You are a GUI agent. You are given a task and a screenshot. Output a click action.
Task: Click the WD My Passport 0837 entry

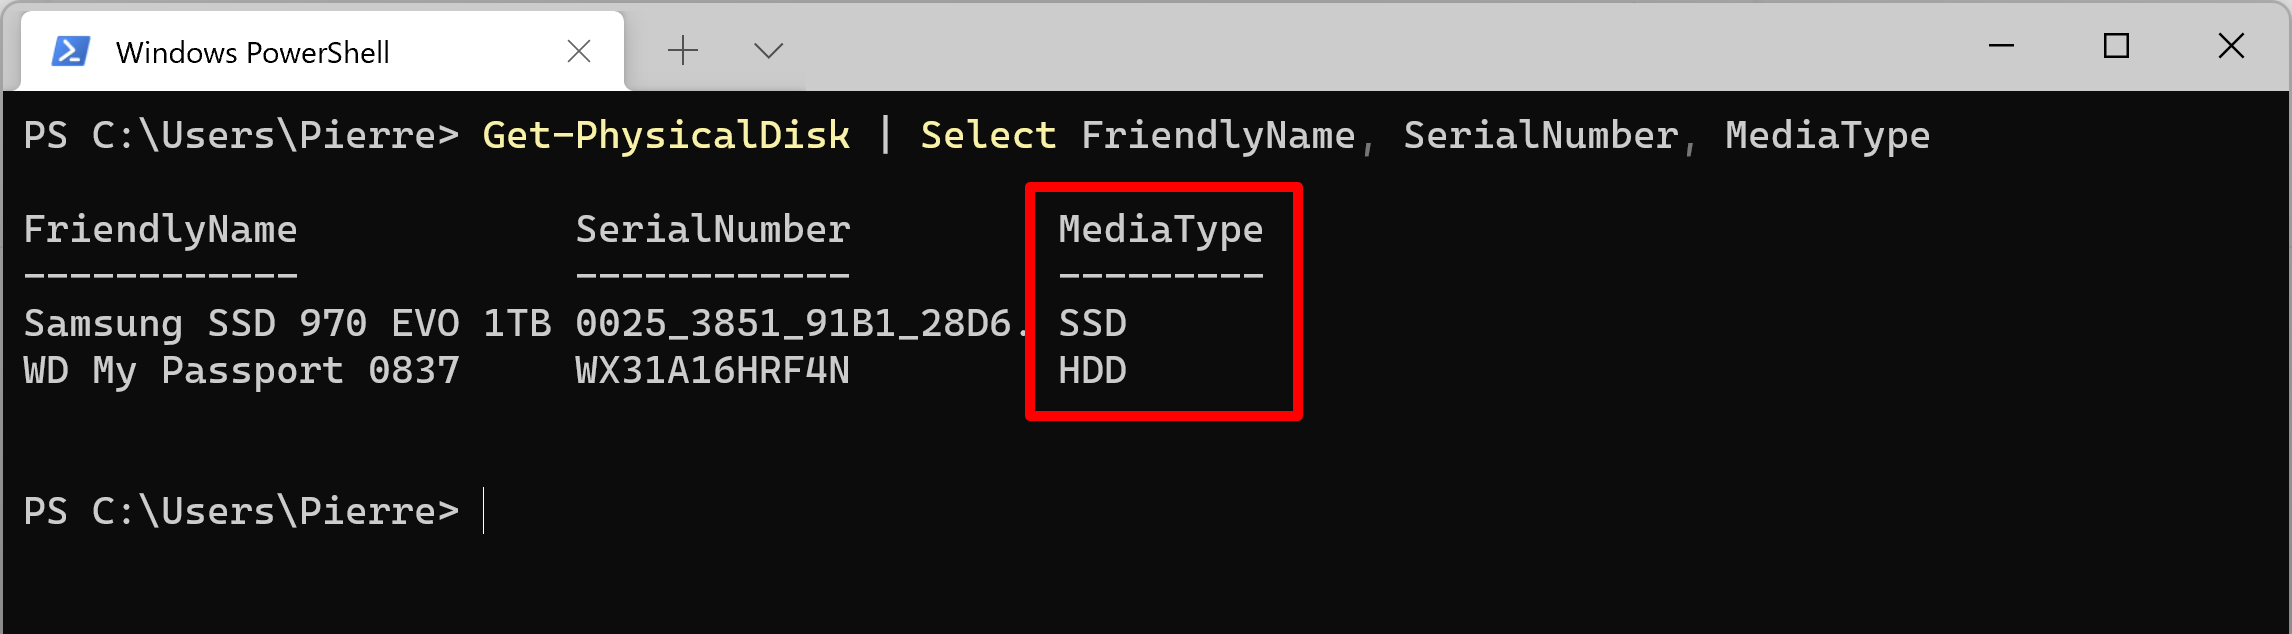click(242, 371)
